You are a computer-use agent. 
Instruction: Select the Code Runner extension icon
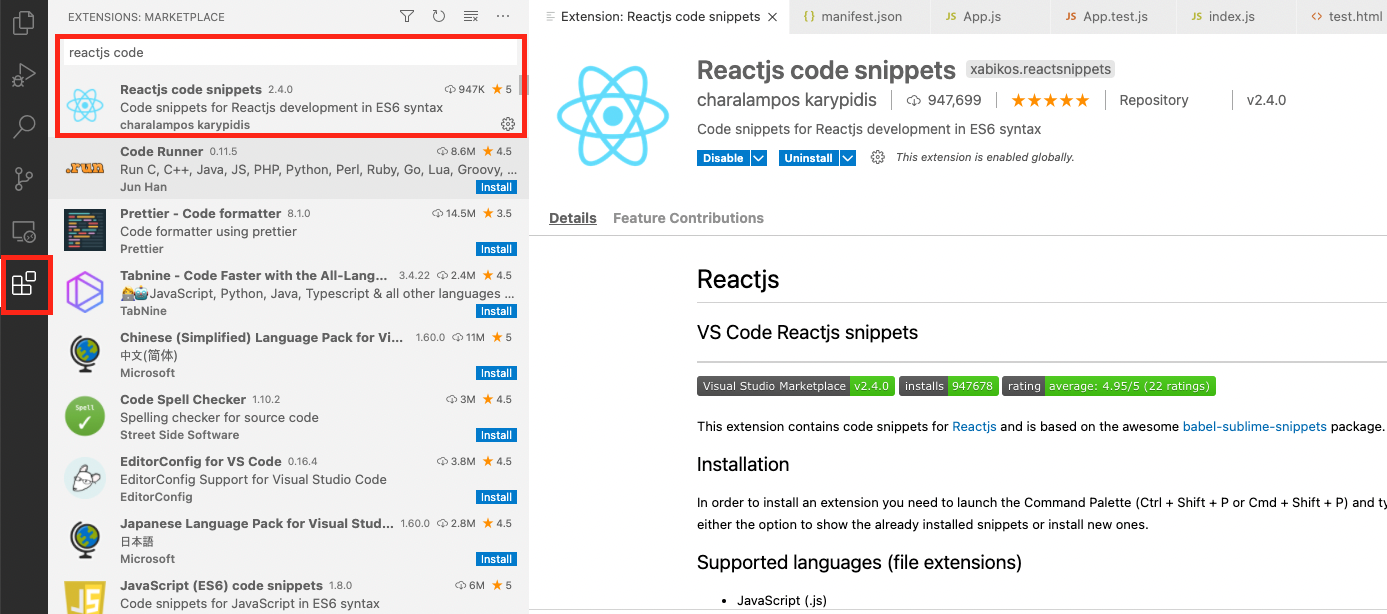pos(85,168)
